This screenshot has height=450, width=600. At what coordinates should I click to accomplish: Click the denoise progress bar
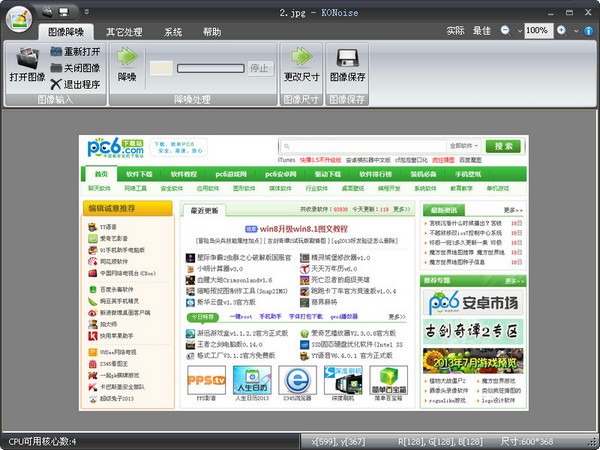210,68
